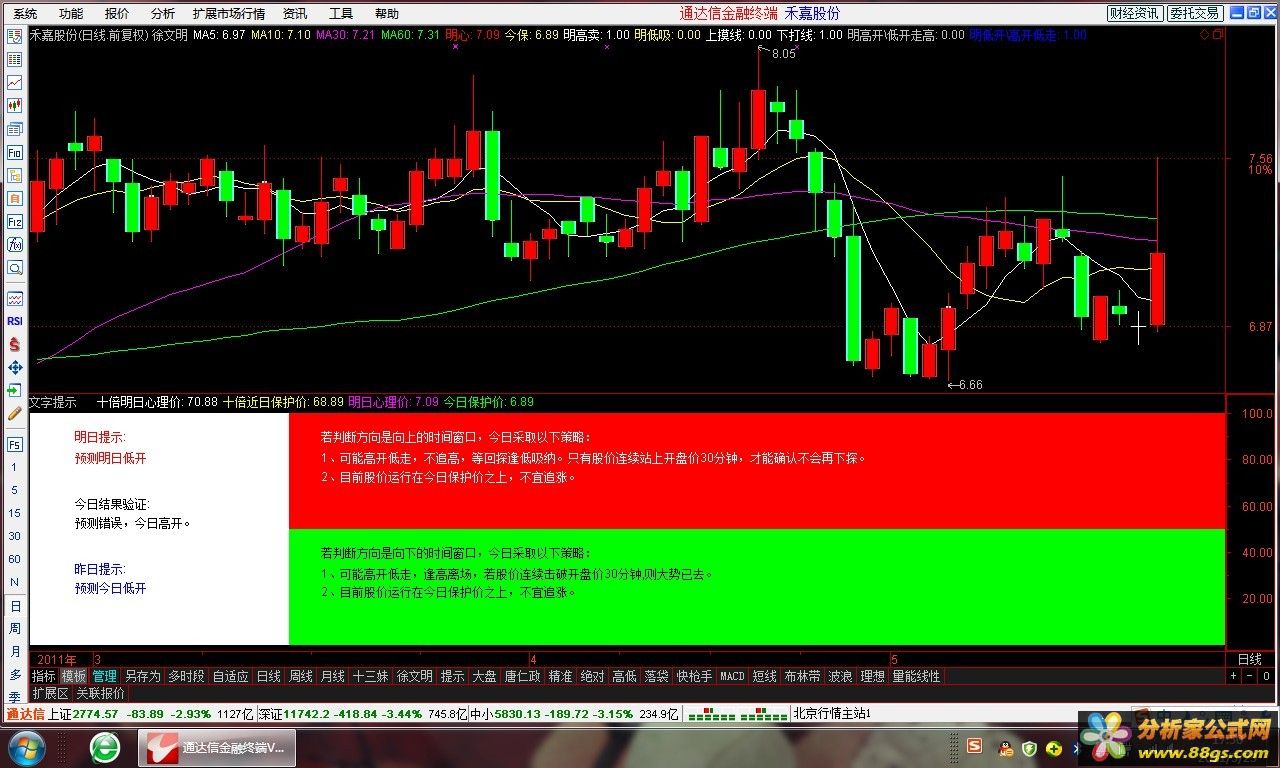Open the 系统 menu

coord(25,14)
